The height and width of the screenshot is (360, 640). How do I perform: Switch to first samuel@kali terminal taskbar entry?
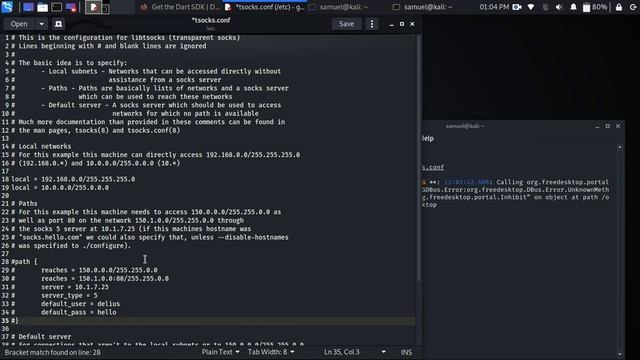tap(338, 7)
